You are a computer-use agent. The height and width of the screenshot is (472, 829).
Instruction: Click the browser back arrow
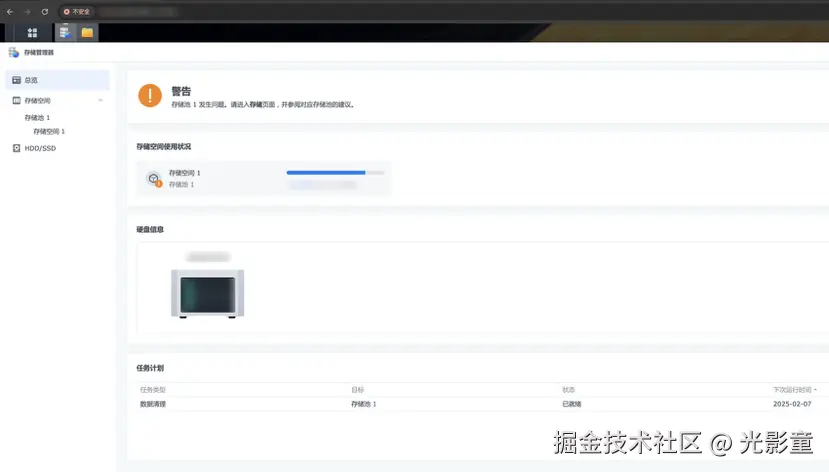[10, 12]
